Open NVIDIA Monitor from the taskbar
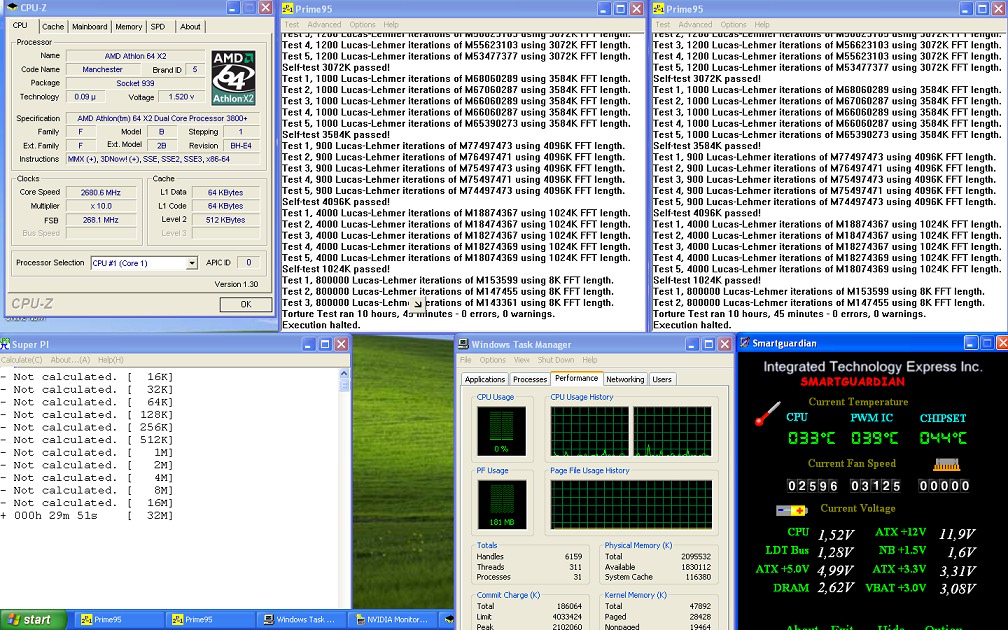 click(392, 620)
